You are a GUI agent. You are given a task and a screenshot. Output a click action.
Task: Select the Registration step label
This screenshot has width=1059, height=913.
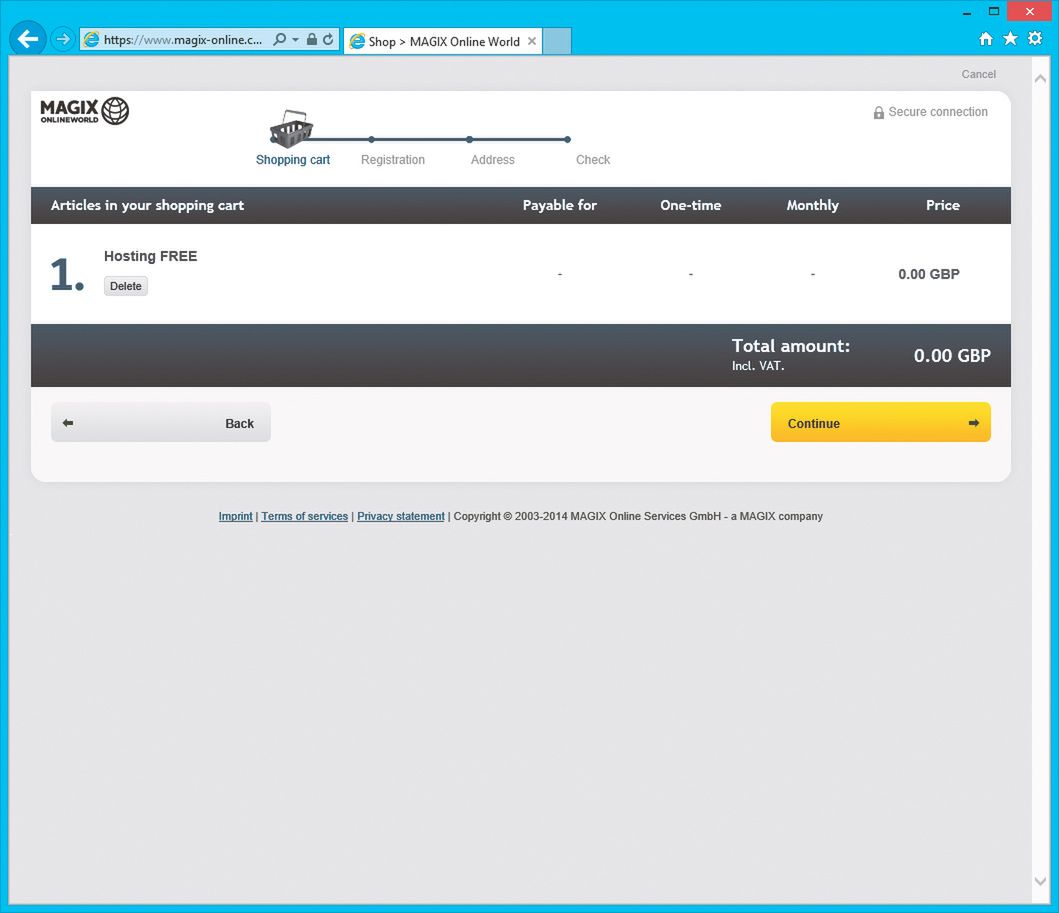[x=393, y=159]
